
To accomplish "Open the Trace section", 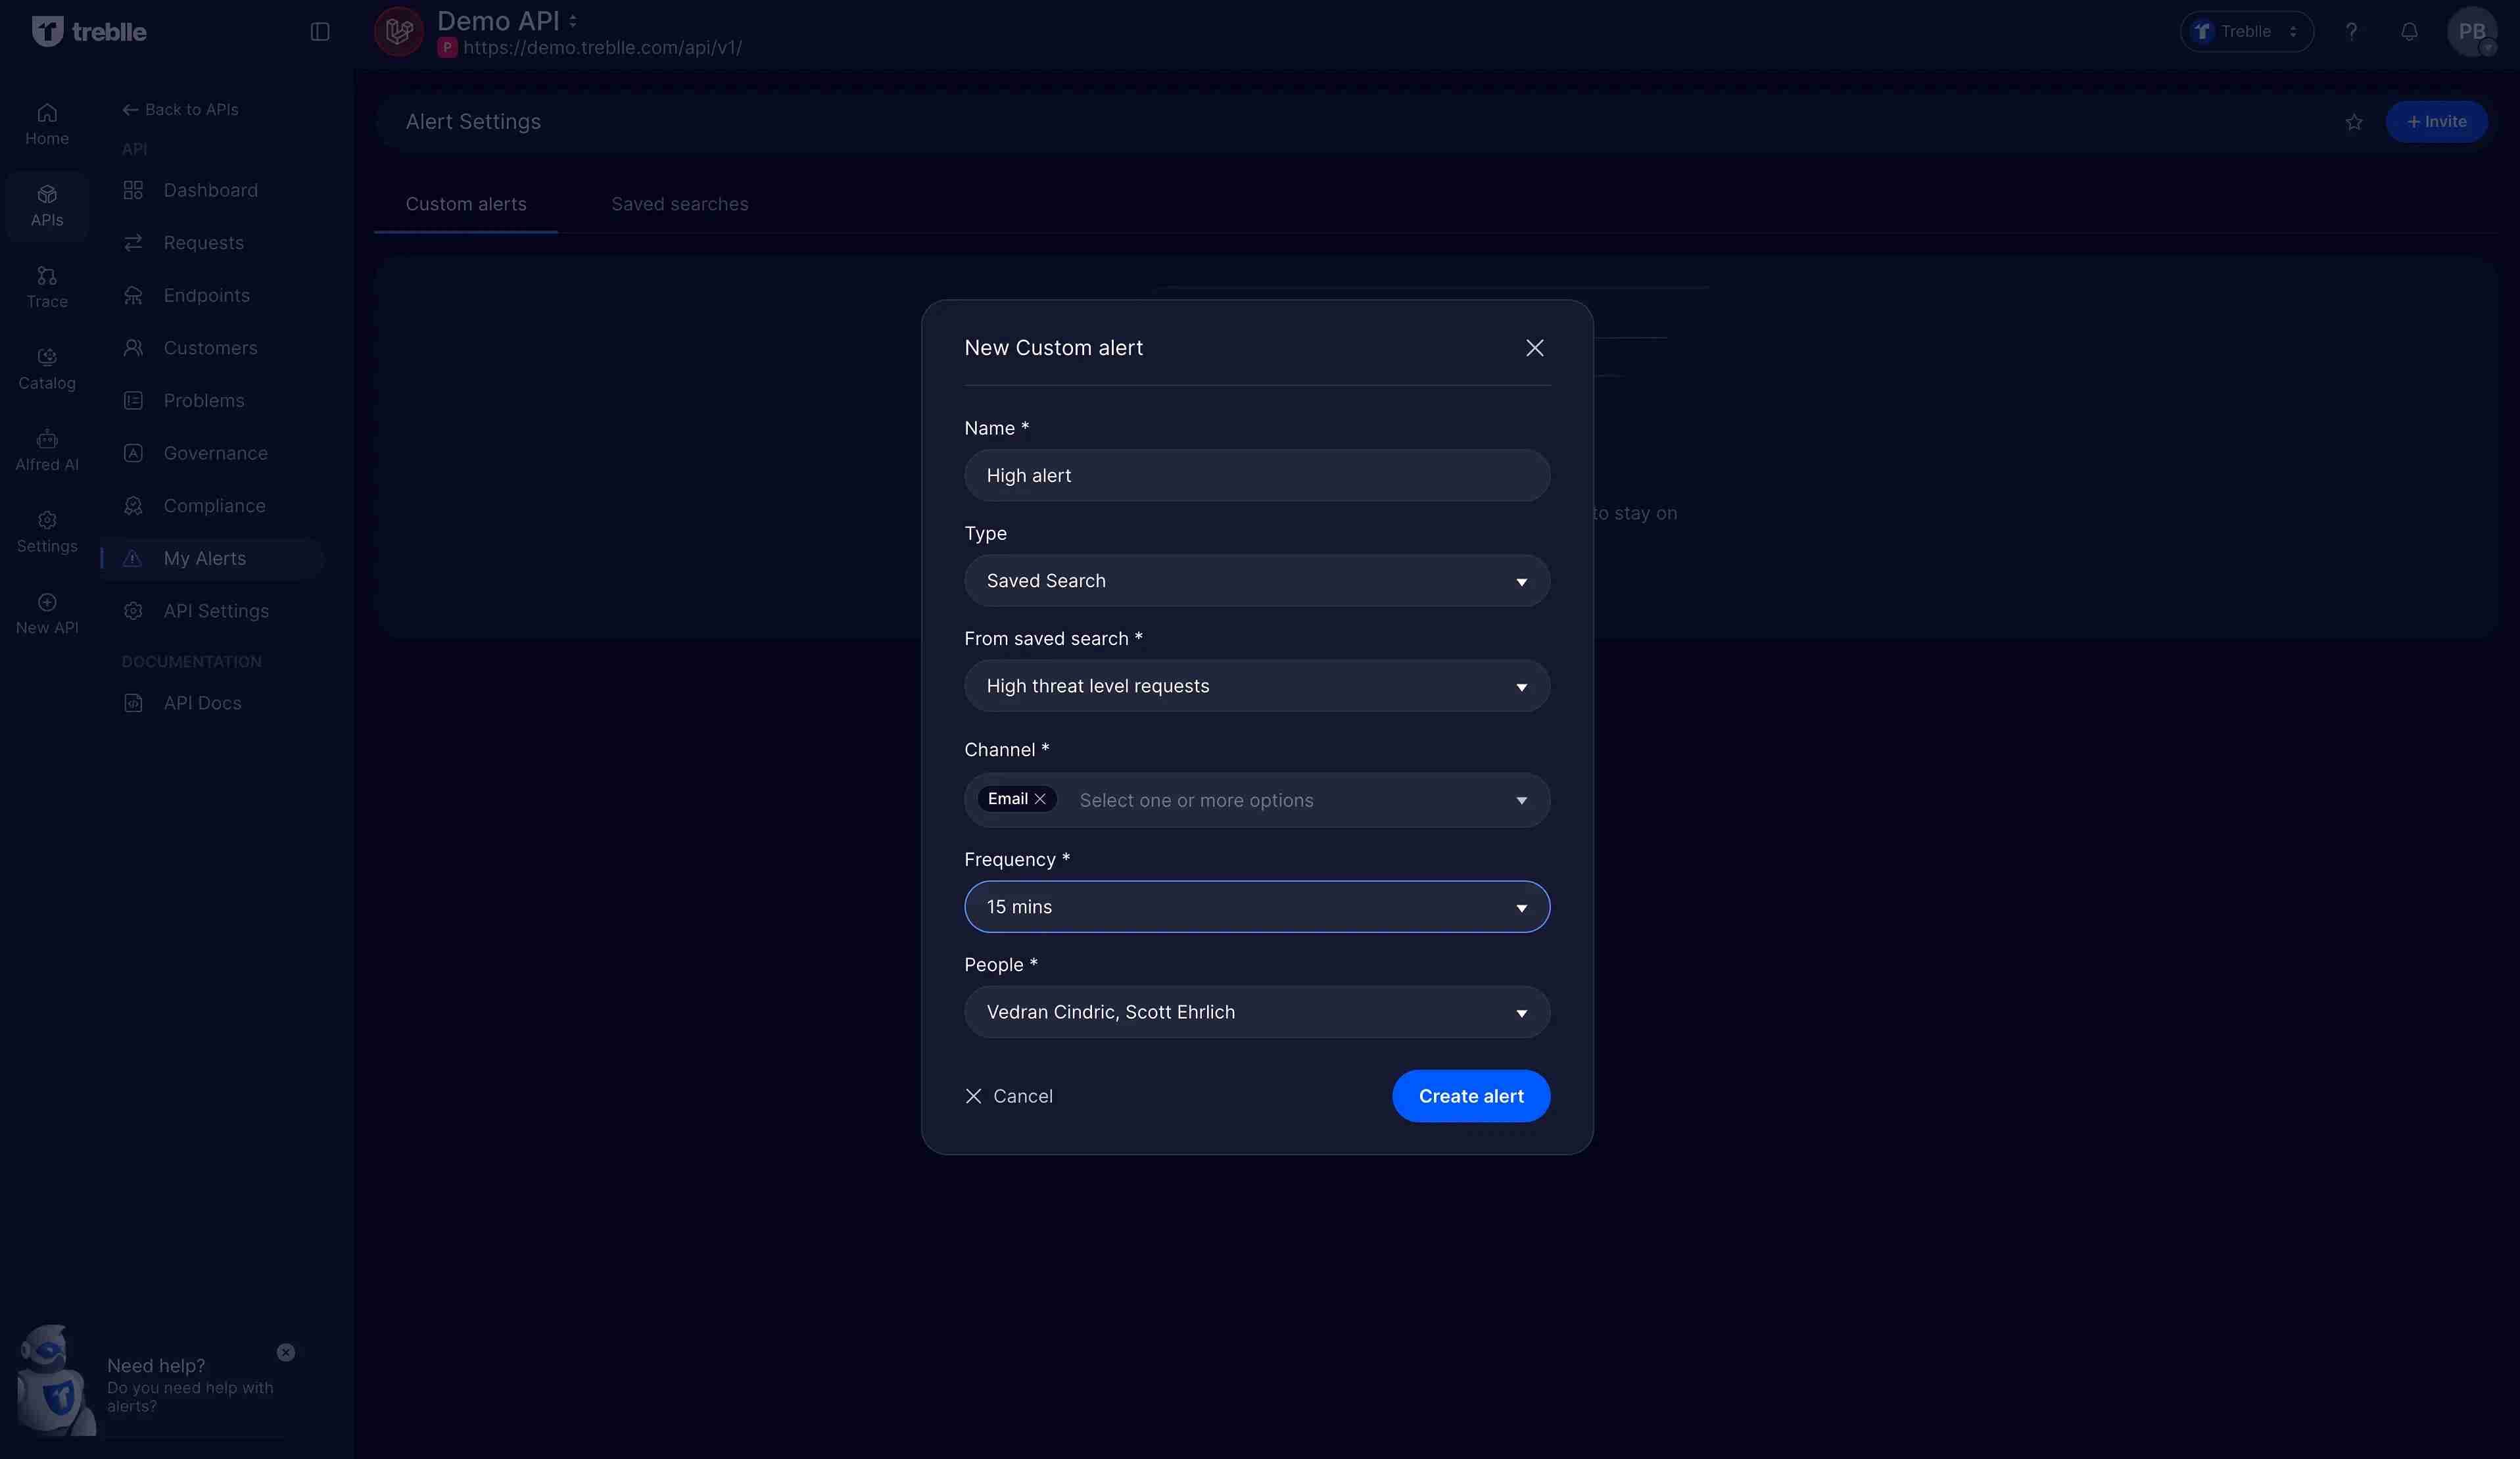I will 46,286.
